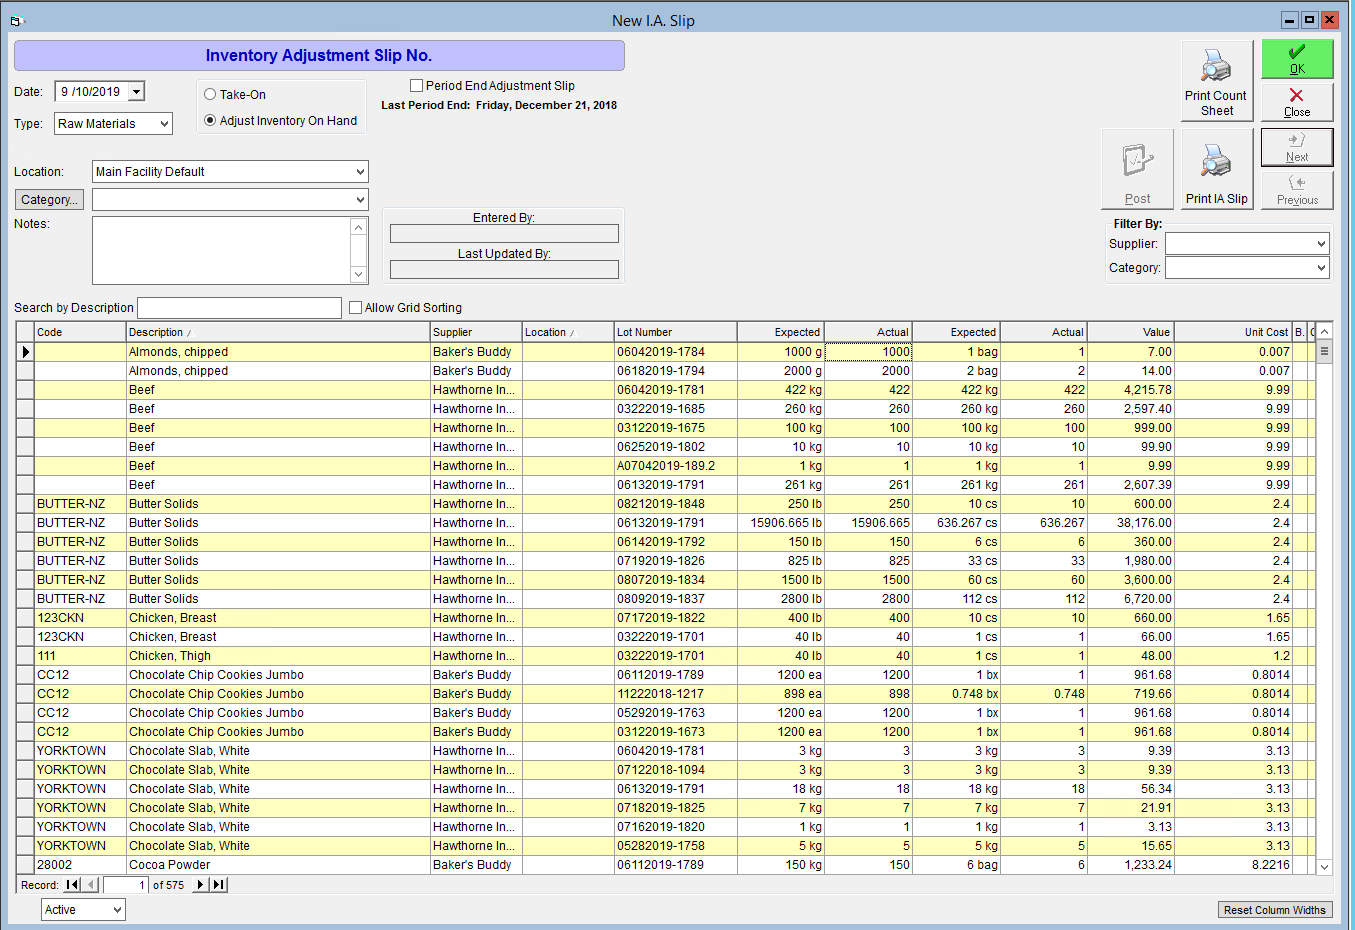This screenshot has width=1355, height=930.
Task: Click value cell 38,176.00
Action: pyautogui.click(x=1131, y=523)
